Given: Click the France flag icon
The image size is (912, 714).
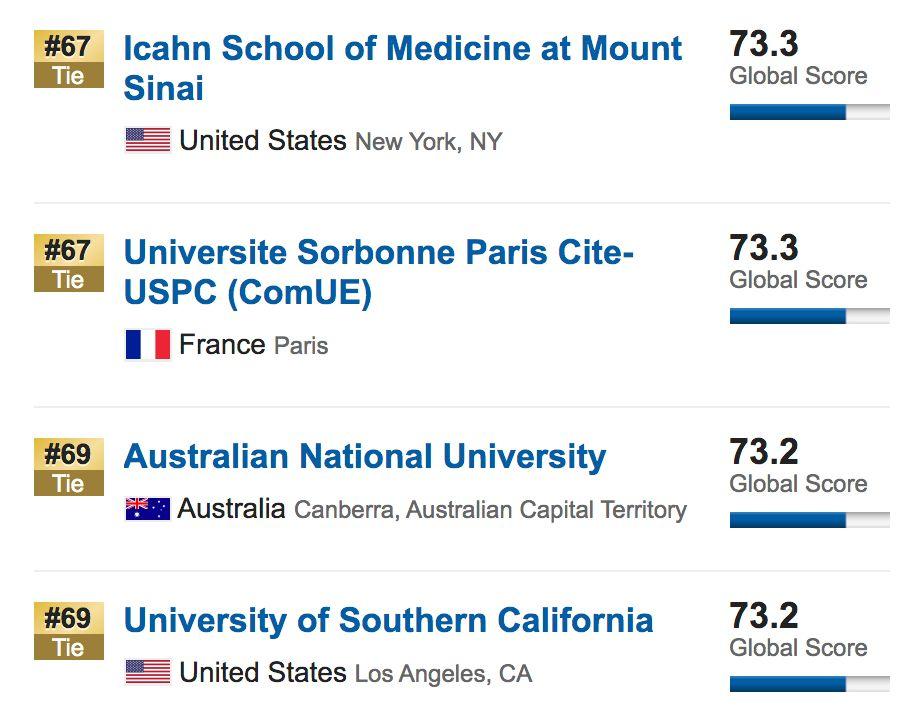Looking at the screenshot, I should pos(147,345).
